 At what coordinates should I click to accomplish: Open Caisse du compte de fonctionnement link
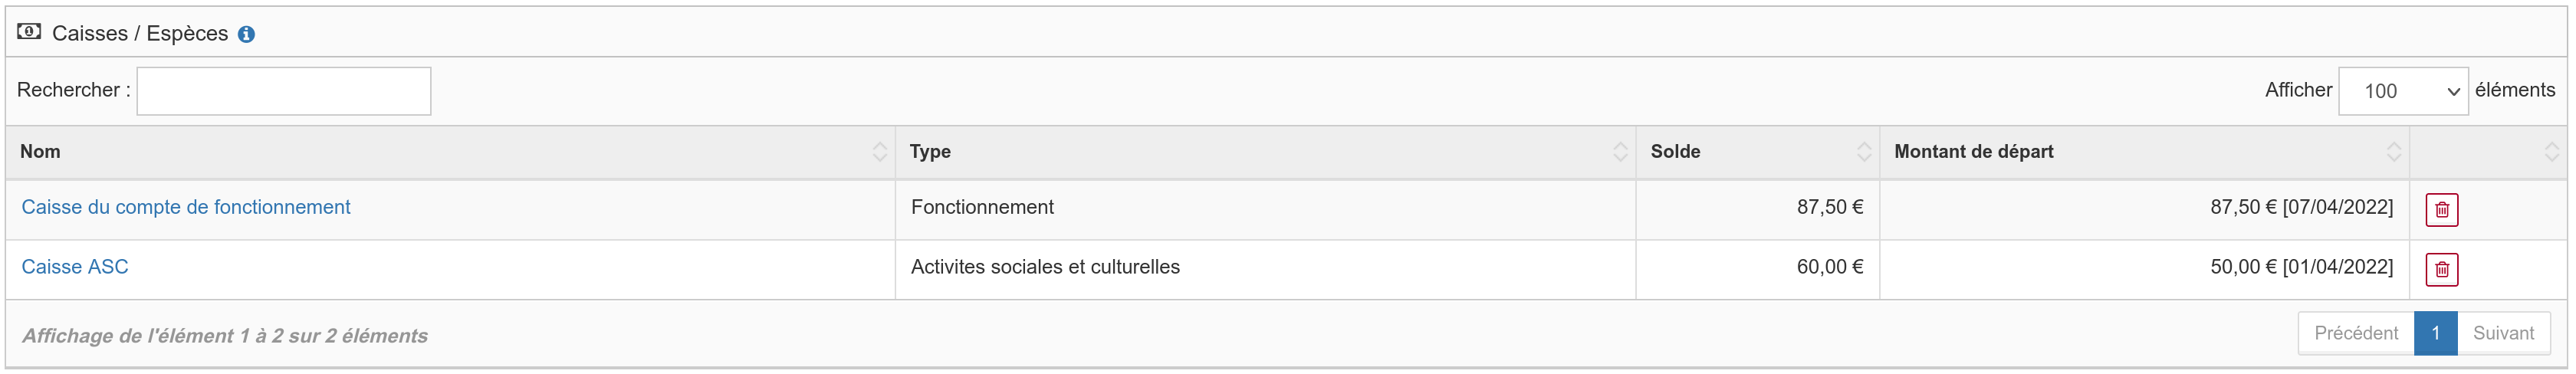186,207
